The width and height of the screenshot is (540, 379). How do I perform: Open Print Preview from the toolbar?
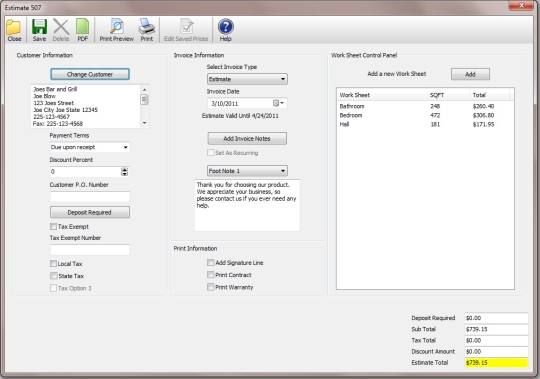click(117, 27)
